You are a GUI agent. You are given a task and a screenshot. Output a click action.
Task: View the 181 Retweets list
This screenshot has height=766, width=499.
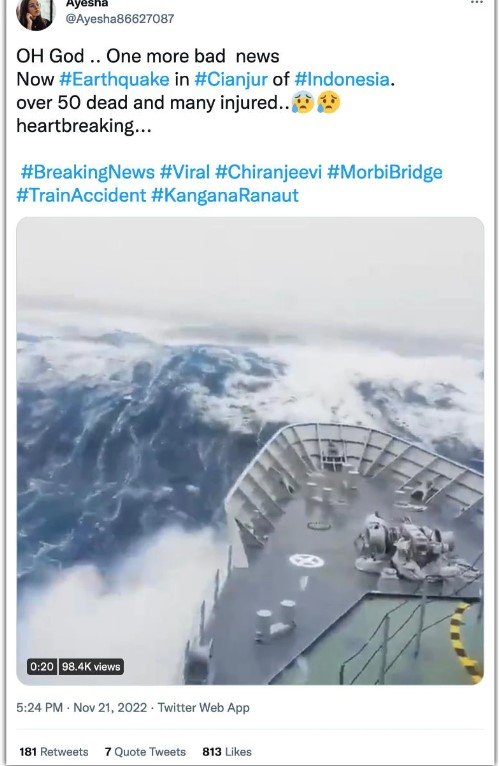point(54,752)
